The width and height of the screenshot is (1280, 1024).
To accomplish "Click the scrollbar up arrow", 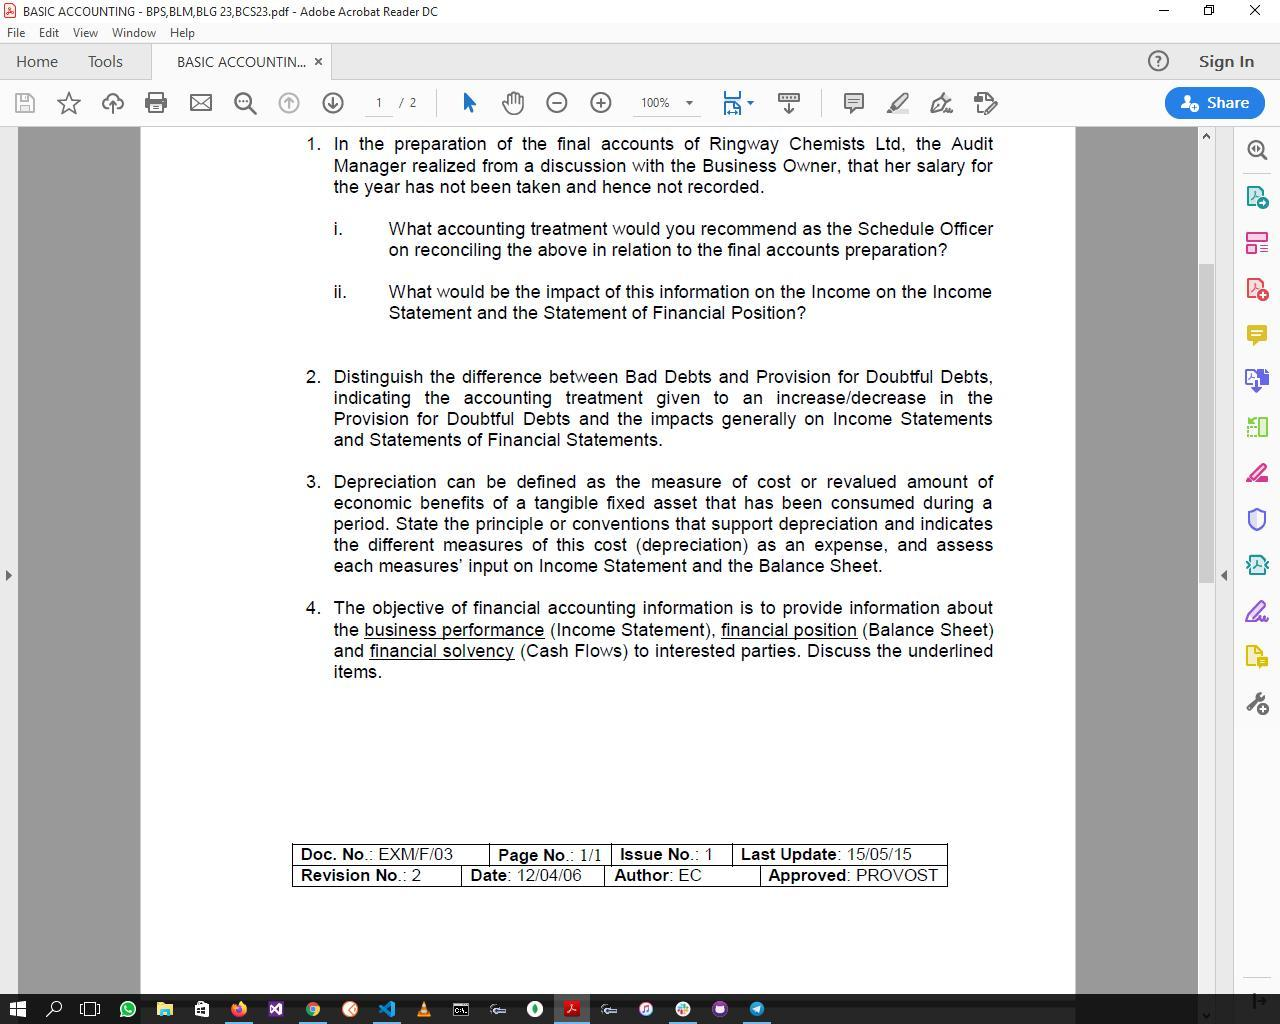I will (x=1206, y=136).
